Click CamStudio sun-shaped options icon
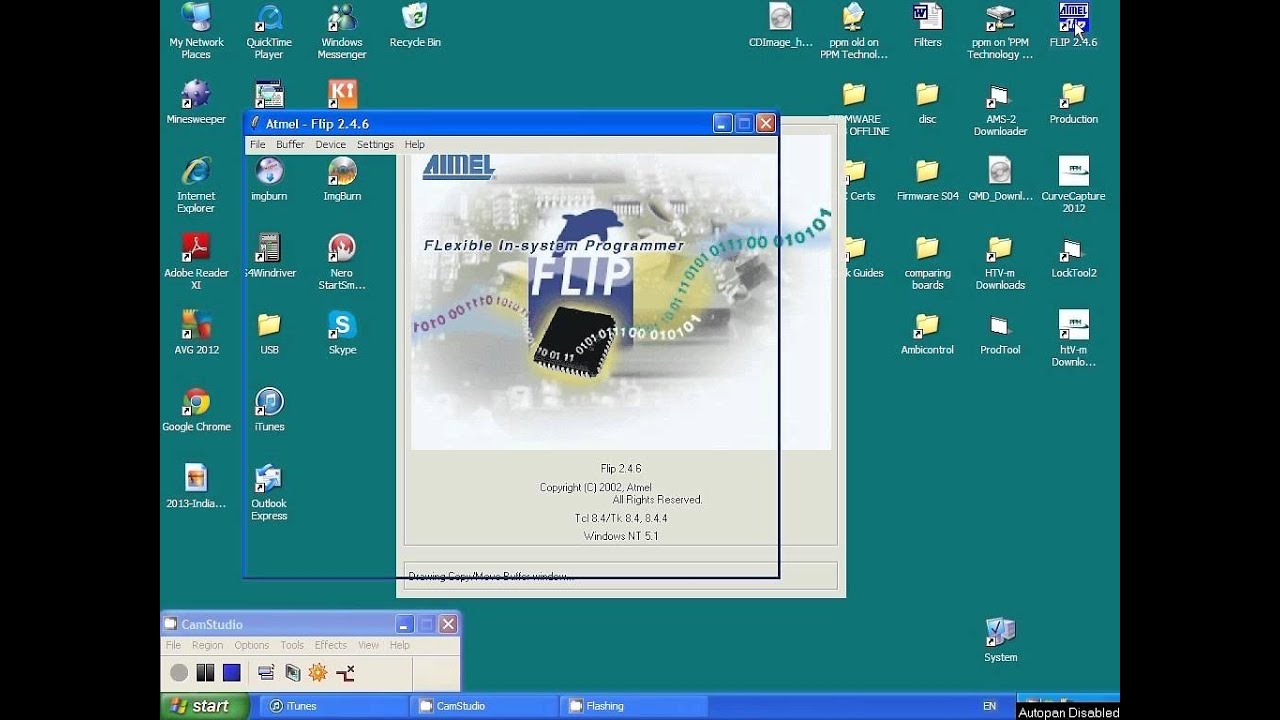 318,673
